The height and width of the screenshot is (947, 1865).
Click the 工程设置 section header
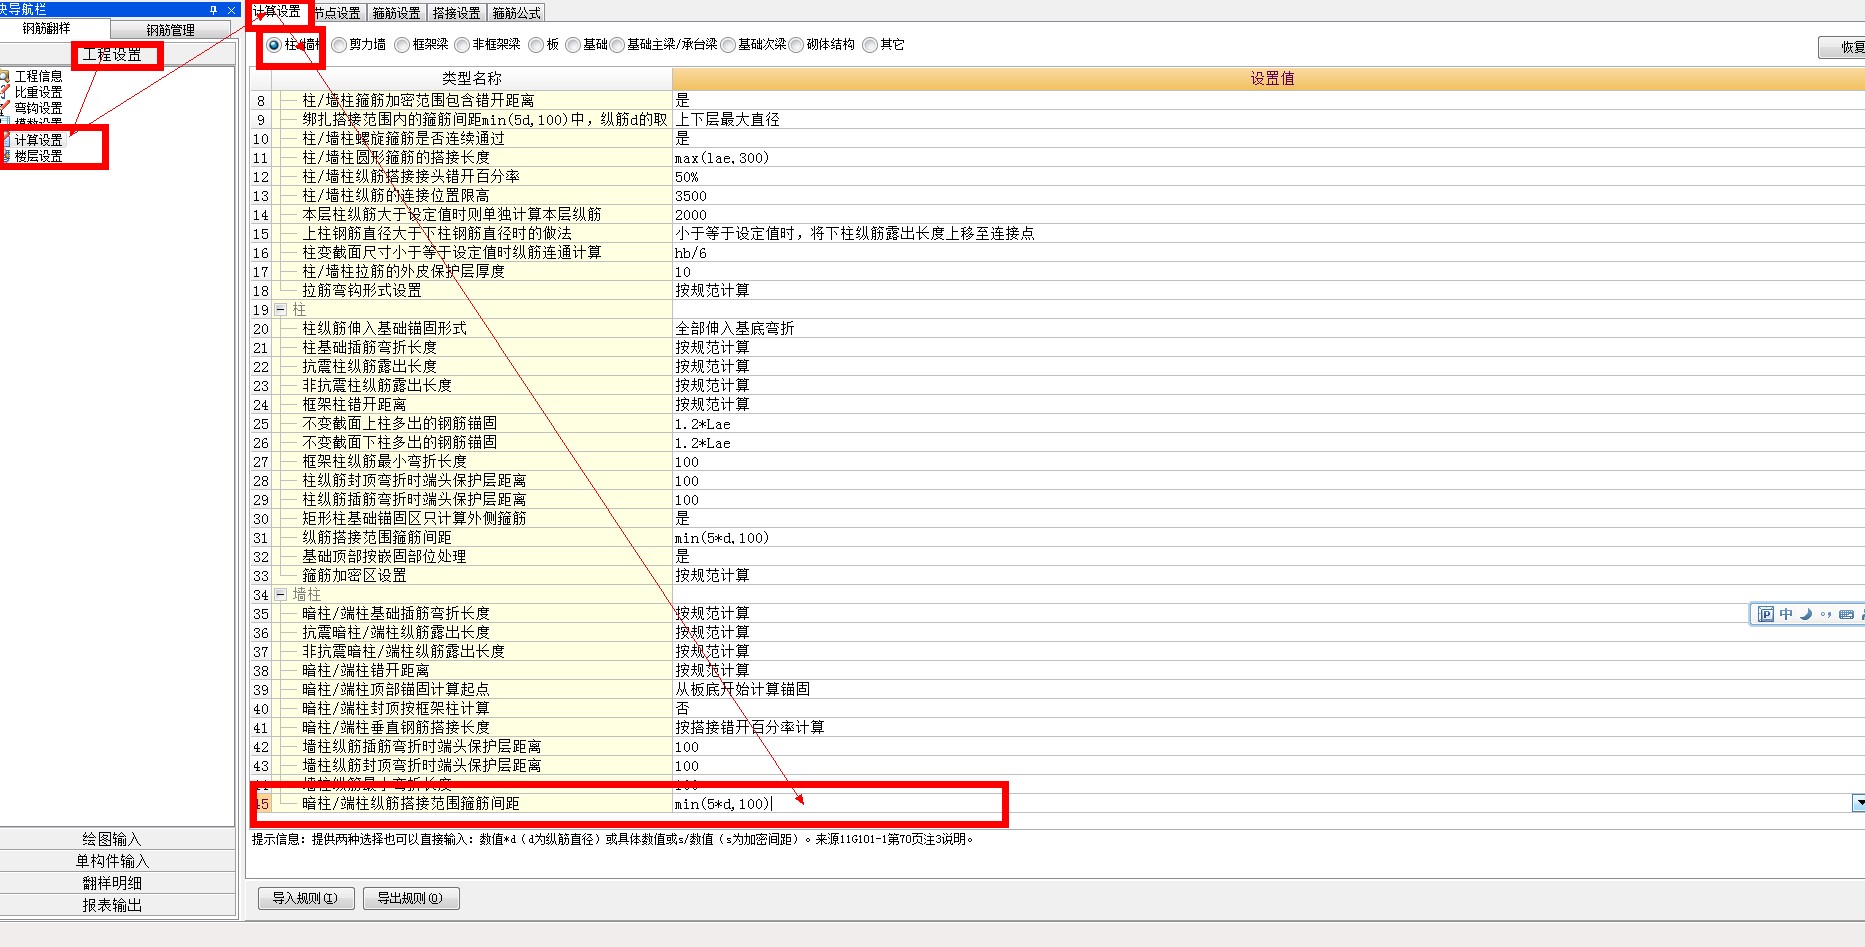click(112, 55)
